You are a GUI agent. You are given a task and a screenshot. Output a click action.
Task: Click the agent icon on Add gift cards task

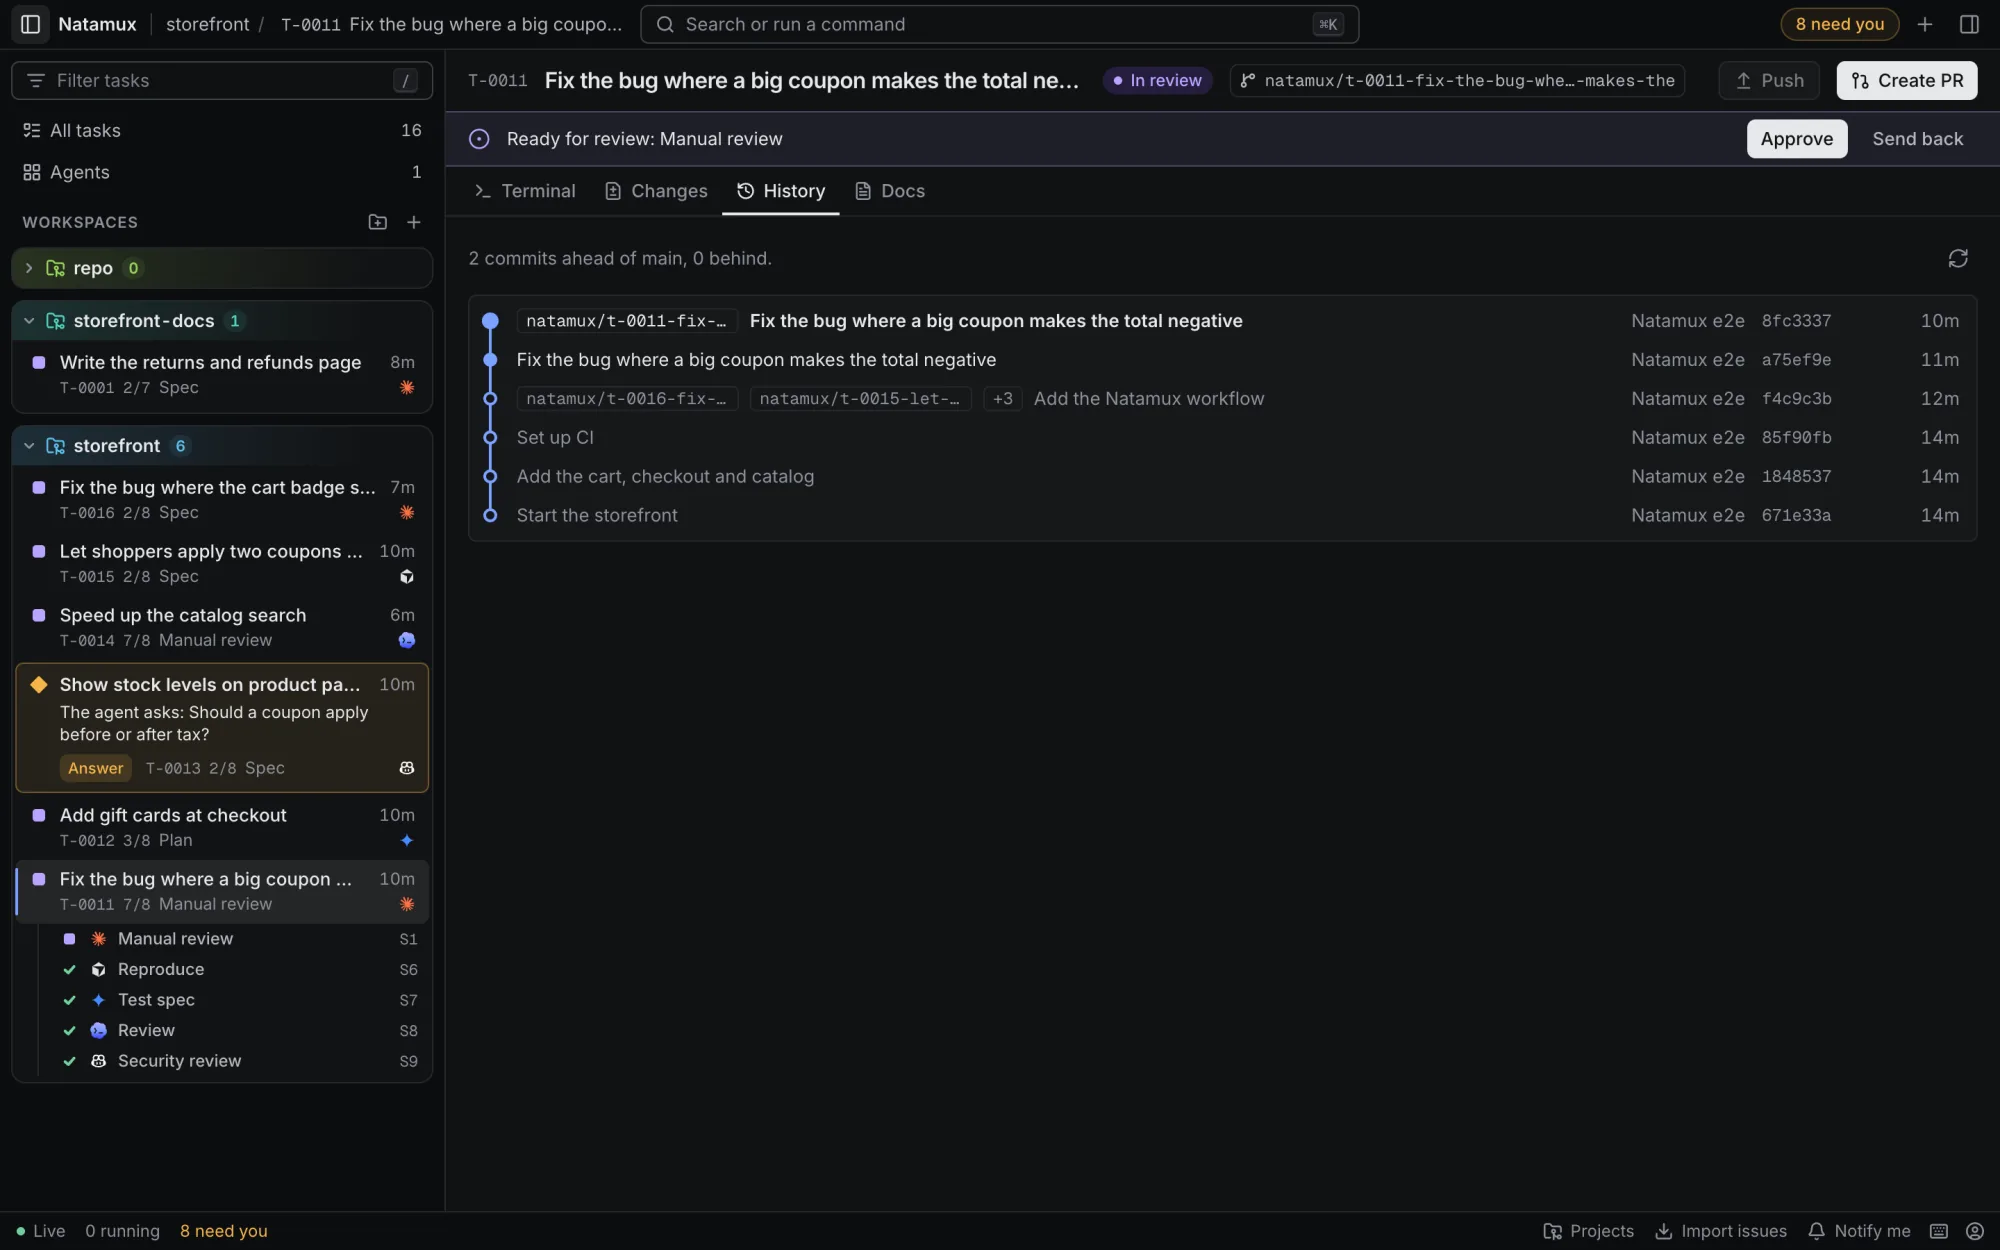(x=407, y=840)
